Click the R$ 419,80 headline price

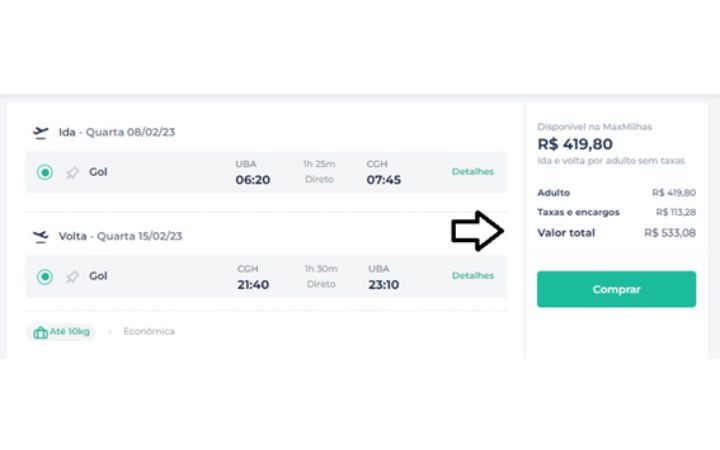[x=575, y=144]
